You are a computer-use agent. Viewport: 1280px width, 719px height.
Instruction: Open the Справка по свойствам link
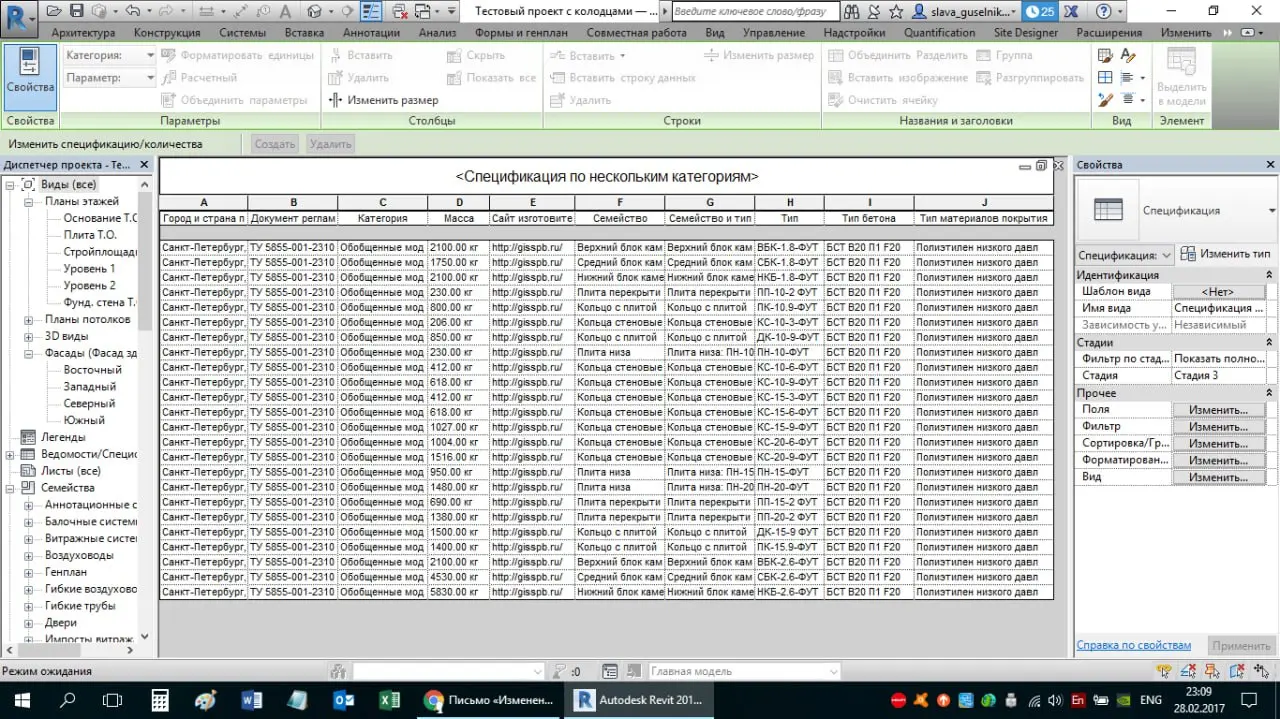[x=1133, y=645]
